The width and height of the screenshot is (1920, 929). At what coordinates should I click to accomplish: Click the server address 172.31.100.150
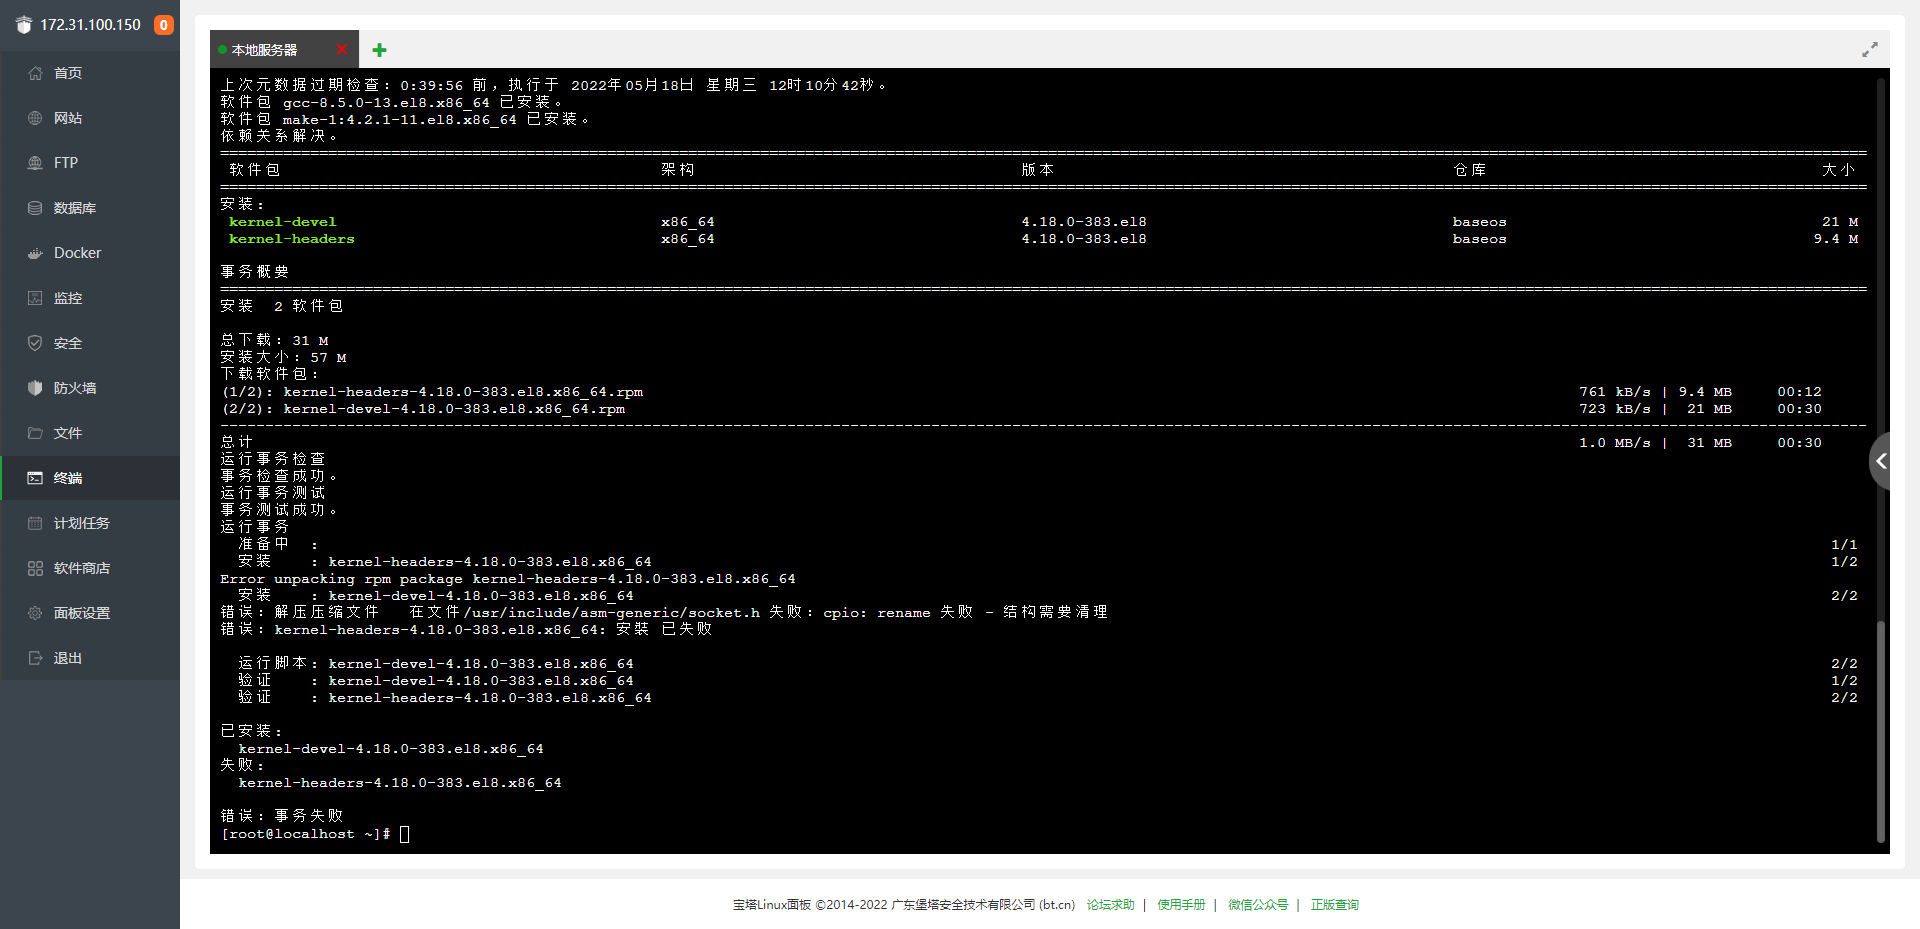90,25
